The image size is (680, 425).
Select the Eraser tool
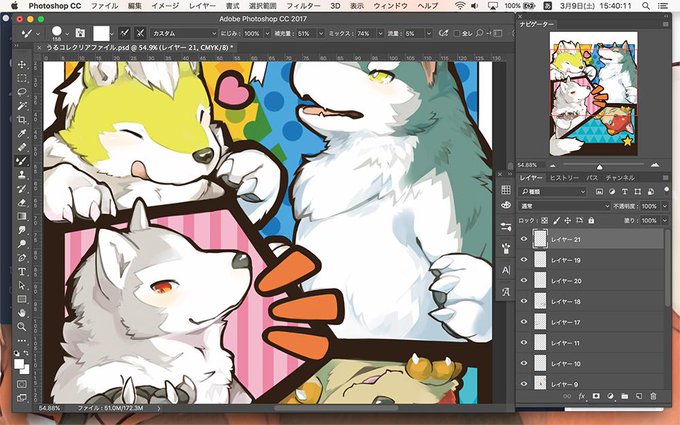tap(22, 203)
